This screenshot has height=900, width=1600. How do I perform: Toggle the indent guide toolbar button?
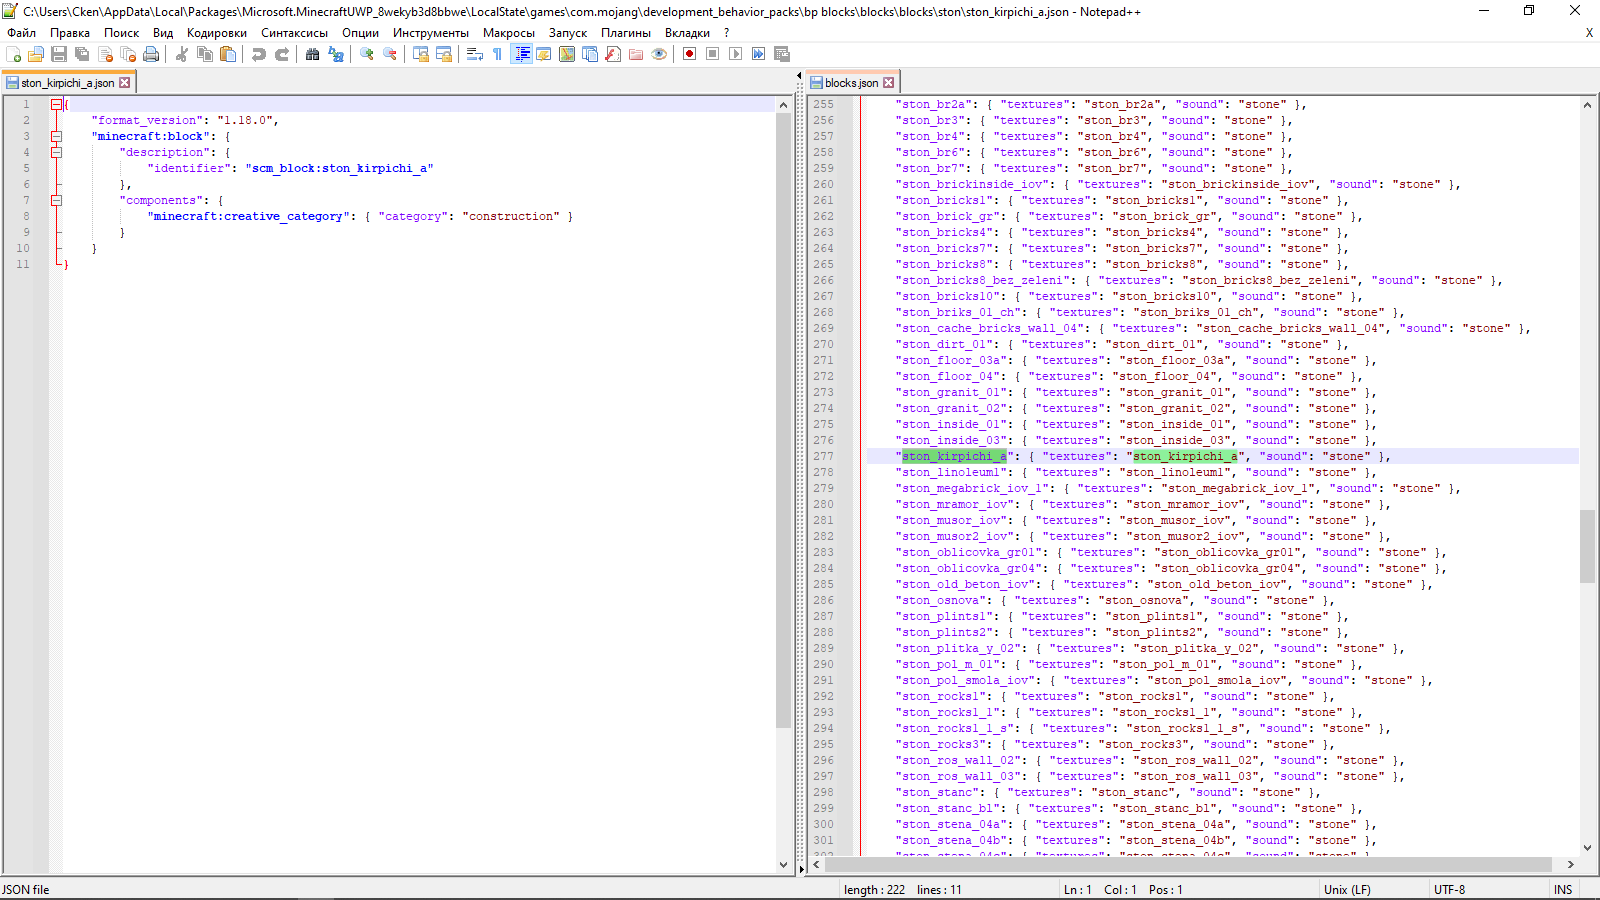pos(521,54)
